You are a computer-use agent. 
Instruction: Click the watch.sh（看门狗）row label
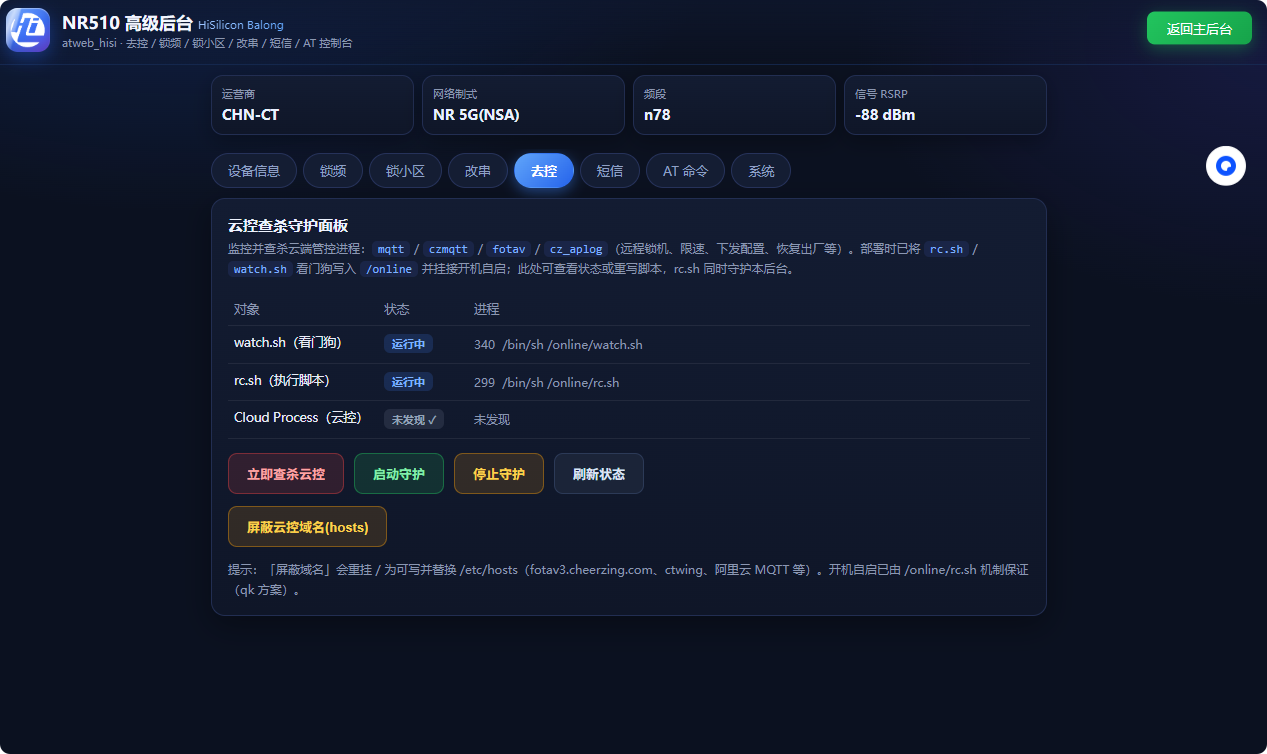(288, 343)
